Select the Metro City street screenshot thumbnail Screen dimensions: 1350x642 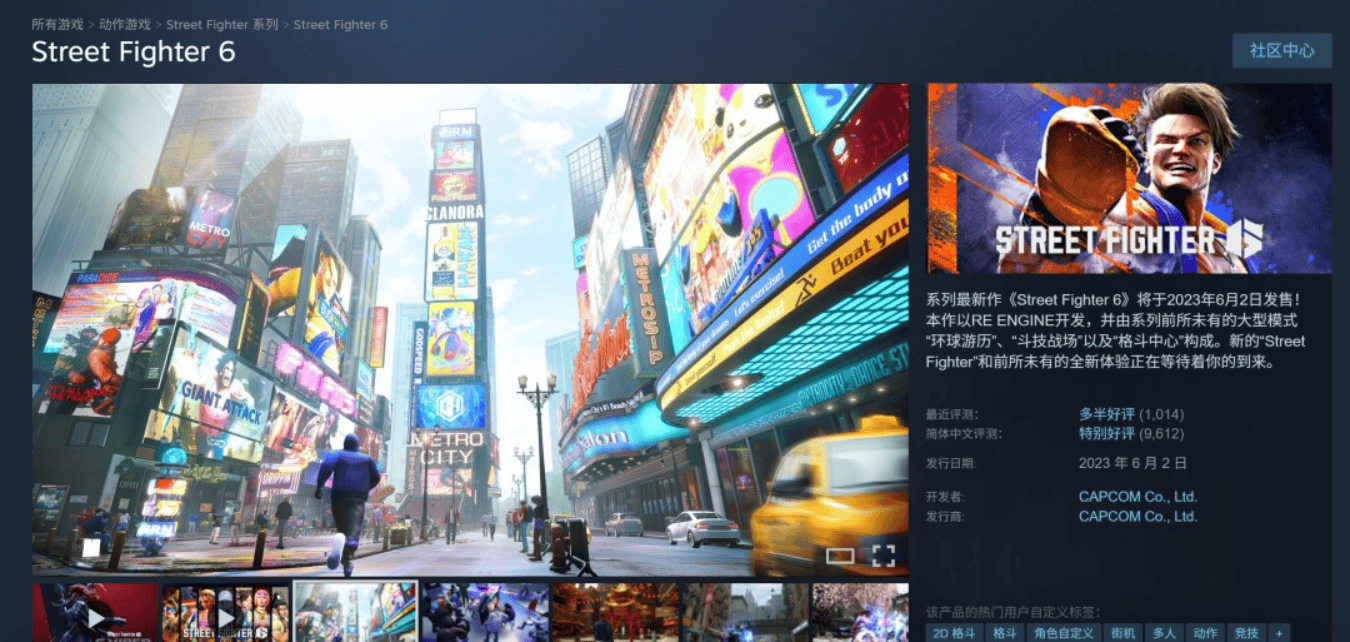355,612
